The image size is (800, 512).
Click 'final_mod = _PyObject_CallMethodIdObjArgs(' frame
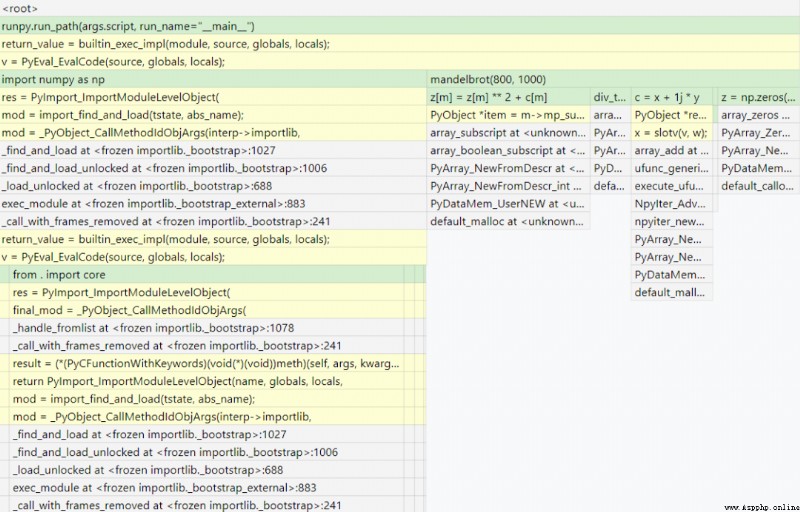[x=206, y=310]
